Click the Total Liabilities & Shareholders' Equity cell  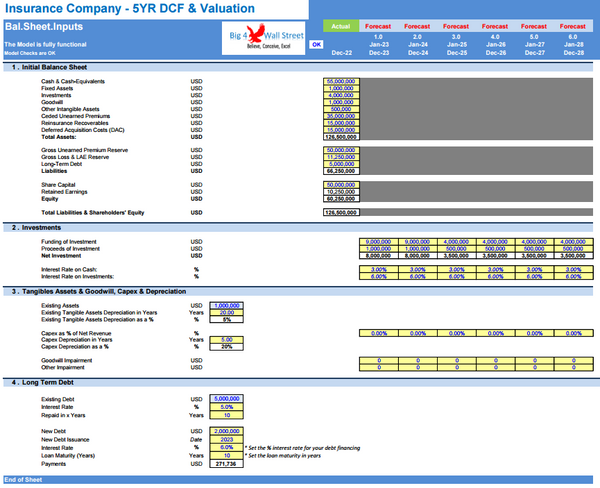tap(341, 212)
